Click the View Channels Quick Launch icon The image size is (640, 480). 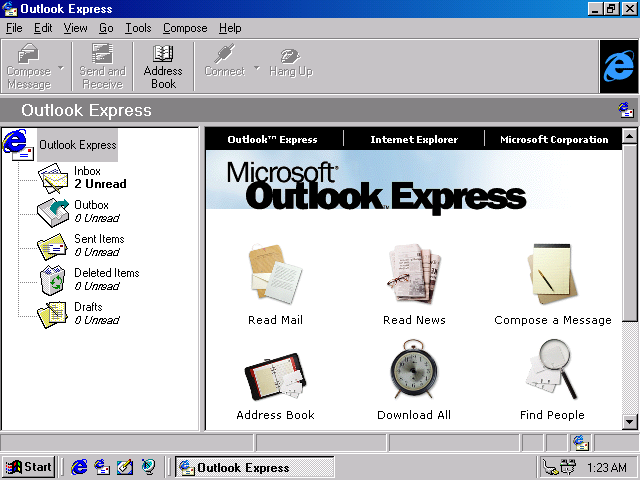coord(148,467)
